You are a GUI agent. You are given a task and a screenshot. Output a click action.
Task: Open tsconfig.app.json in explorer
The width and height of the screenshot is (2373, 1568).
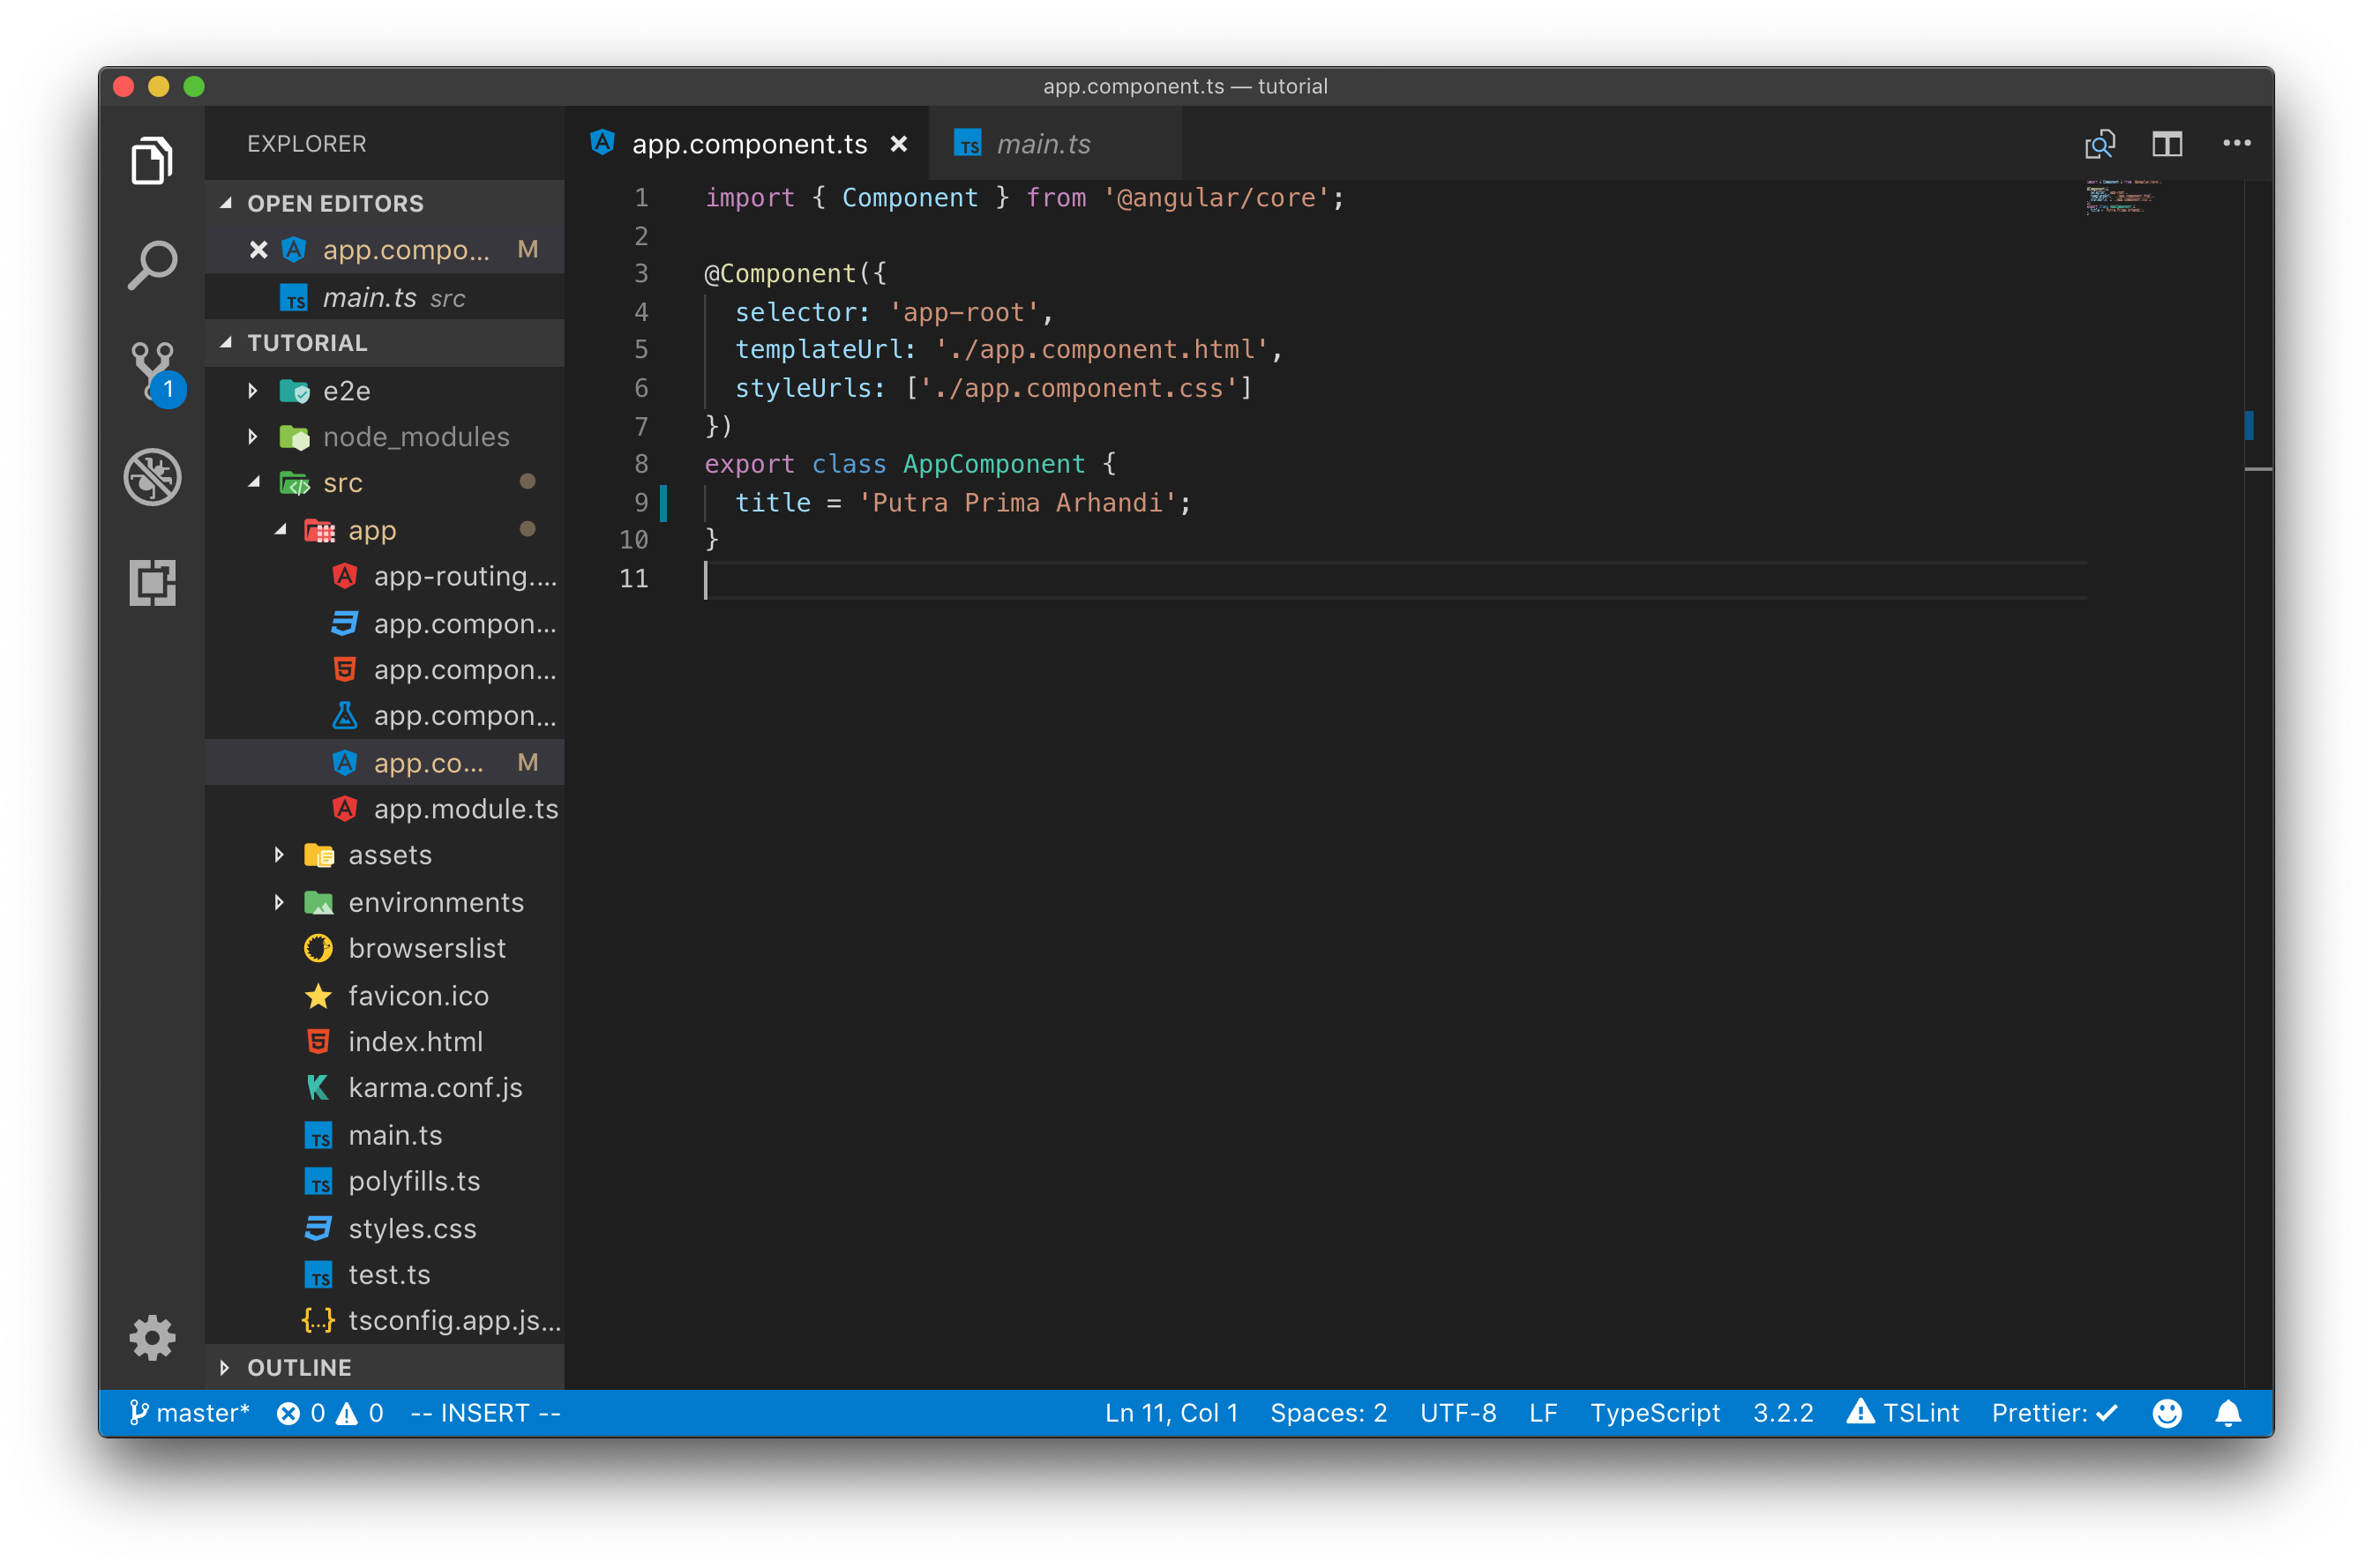[384, 1320]
